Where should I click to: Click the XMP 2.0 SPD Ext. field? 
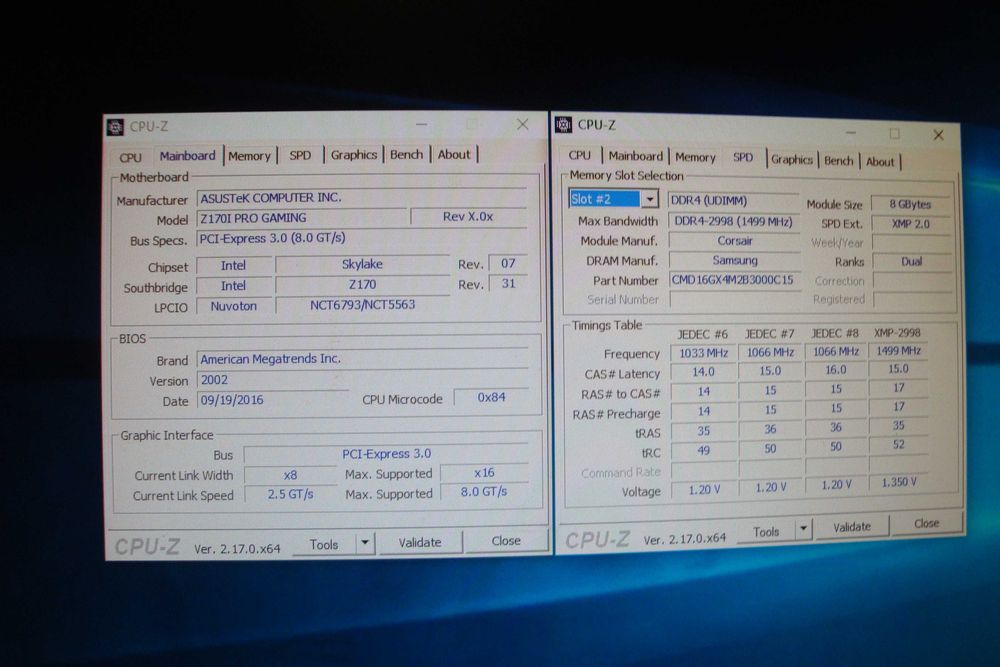911,224
